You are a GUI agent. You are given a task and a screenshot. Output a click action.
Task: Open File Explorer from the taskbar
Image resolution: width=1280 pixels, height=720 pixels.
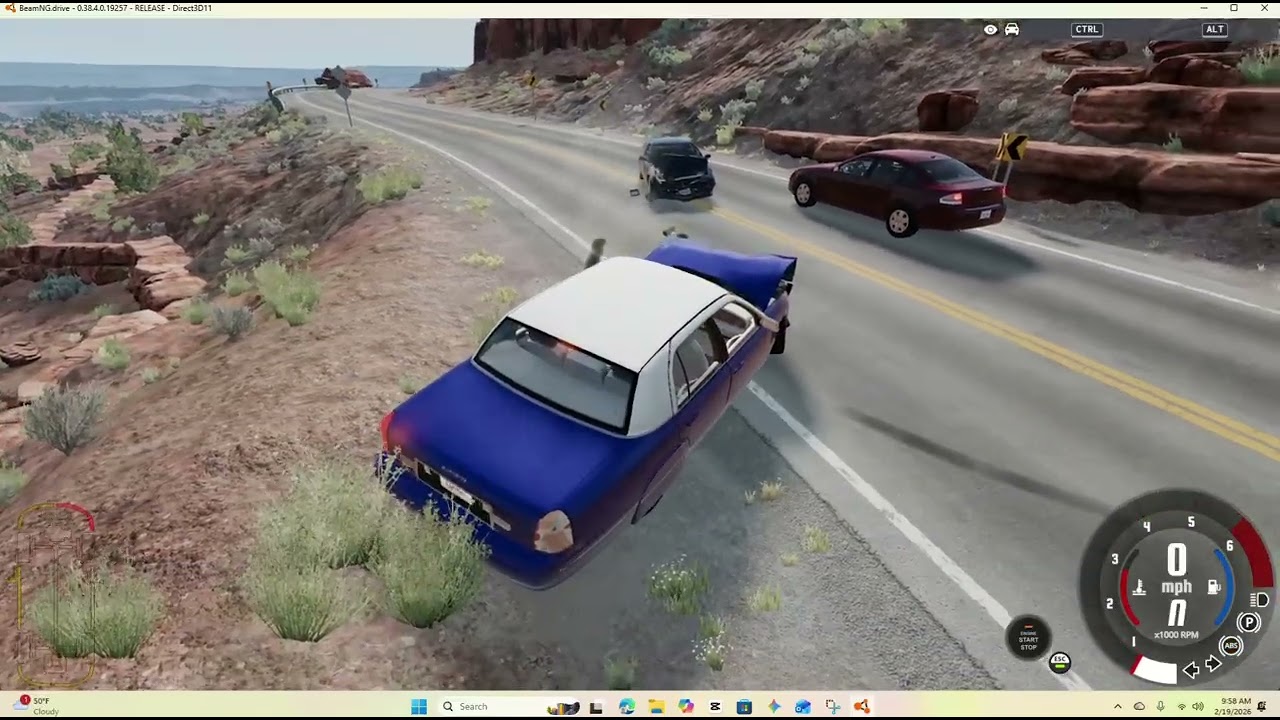point(656,706)
